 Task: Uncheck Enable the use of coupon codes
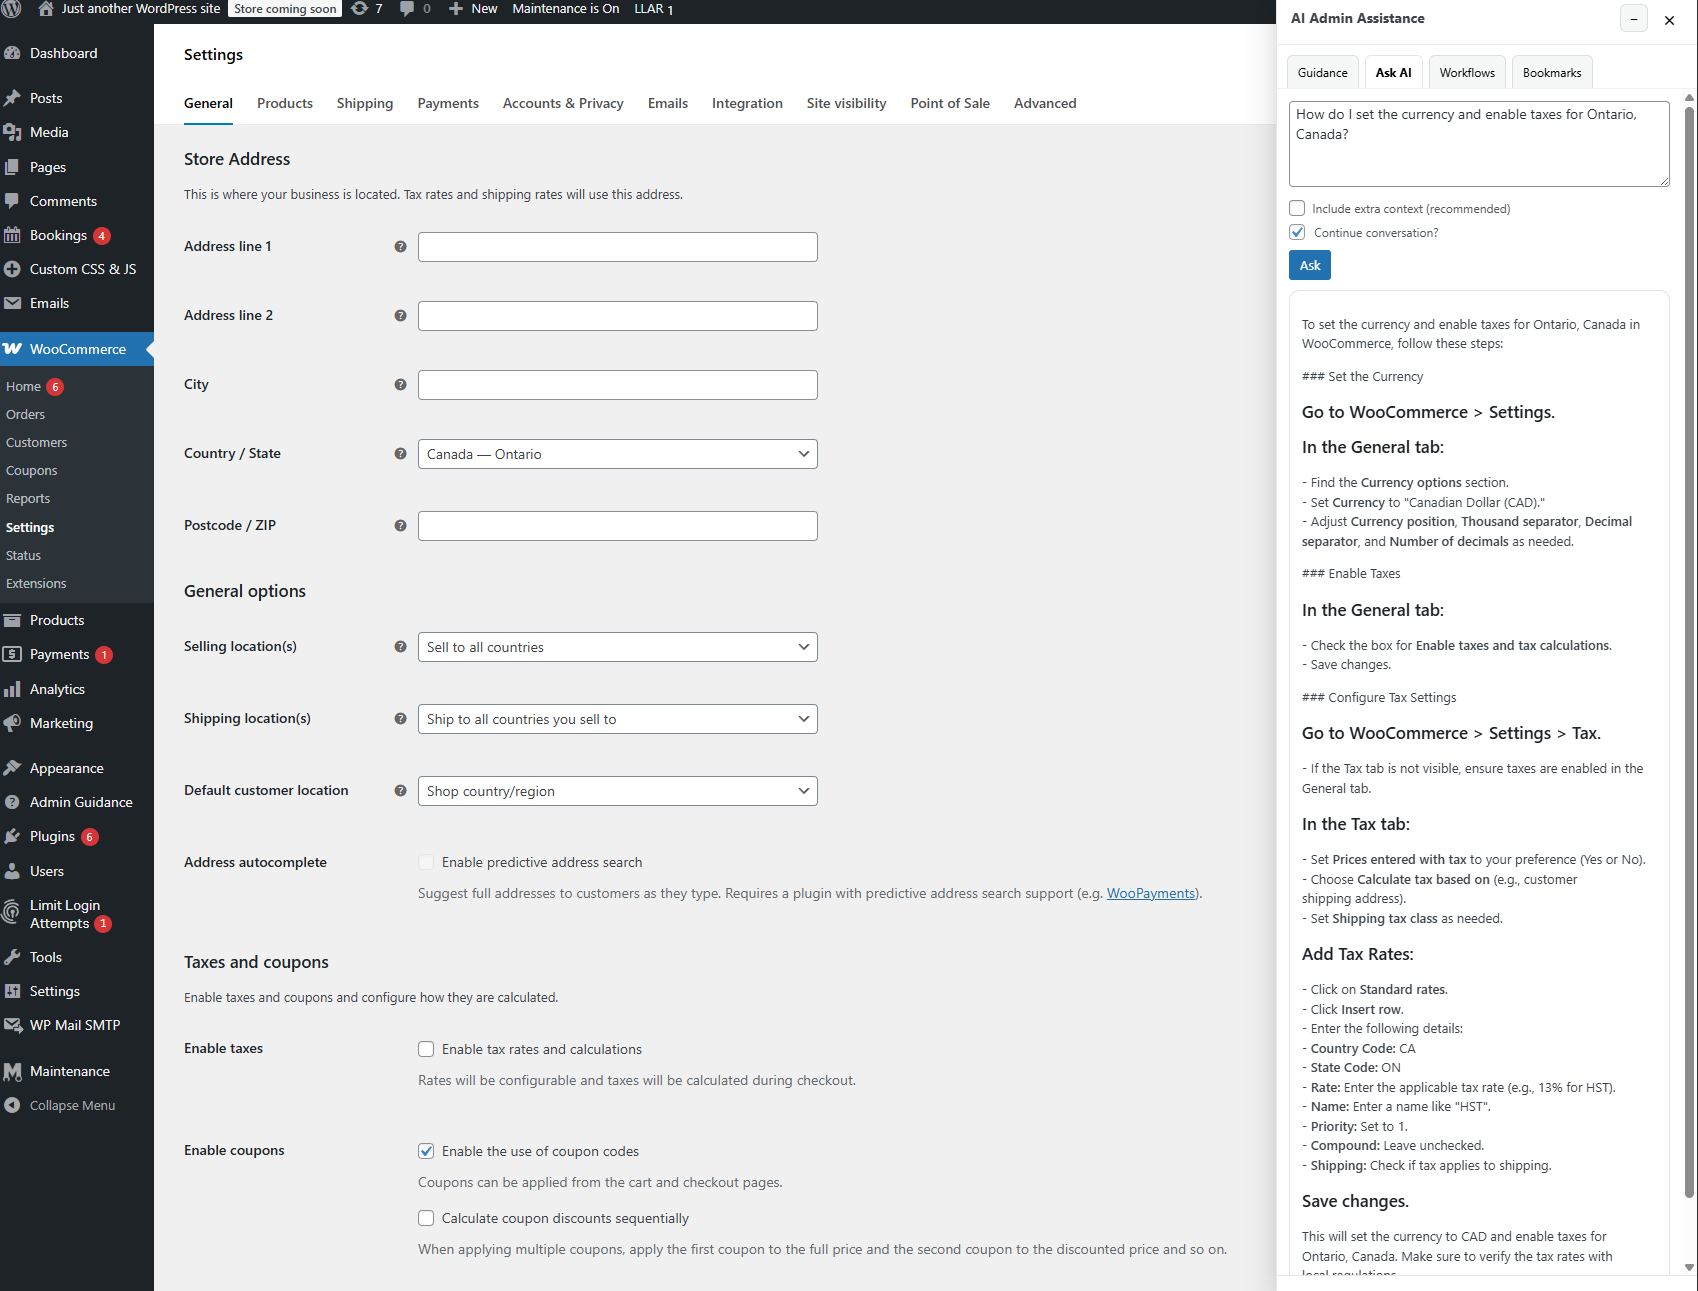pos(426,1151)
